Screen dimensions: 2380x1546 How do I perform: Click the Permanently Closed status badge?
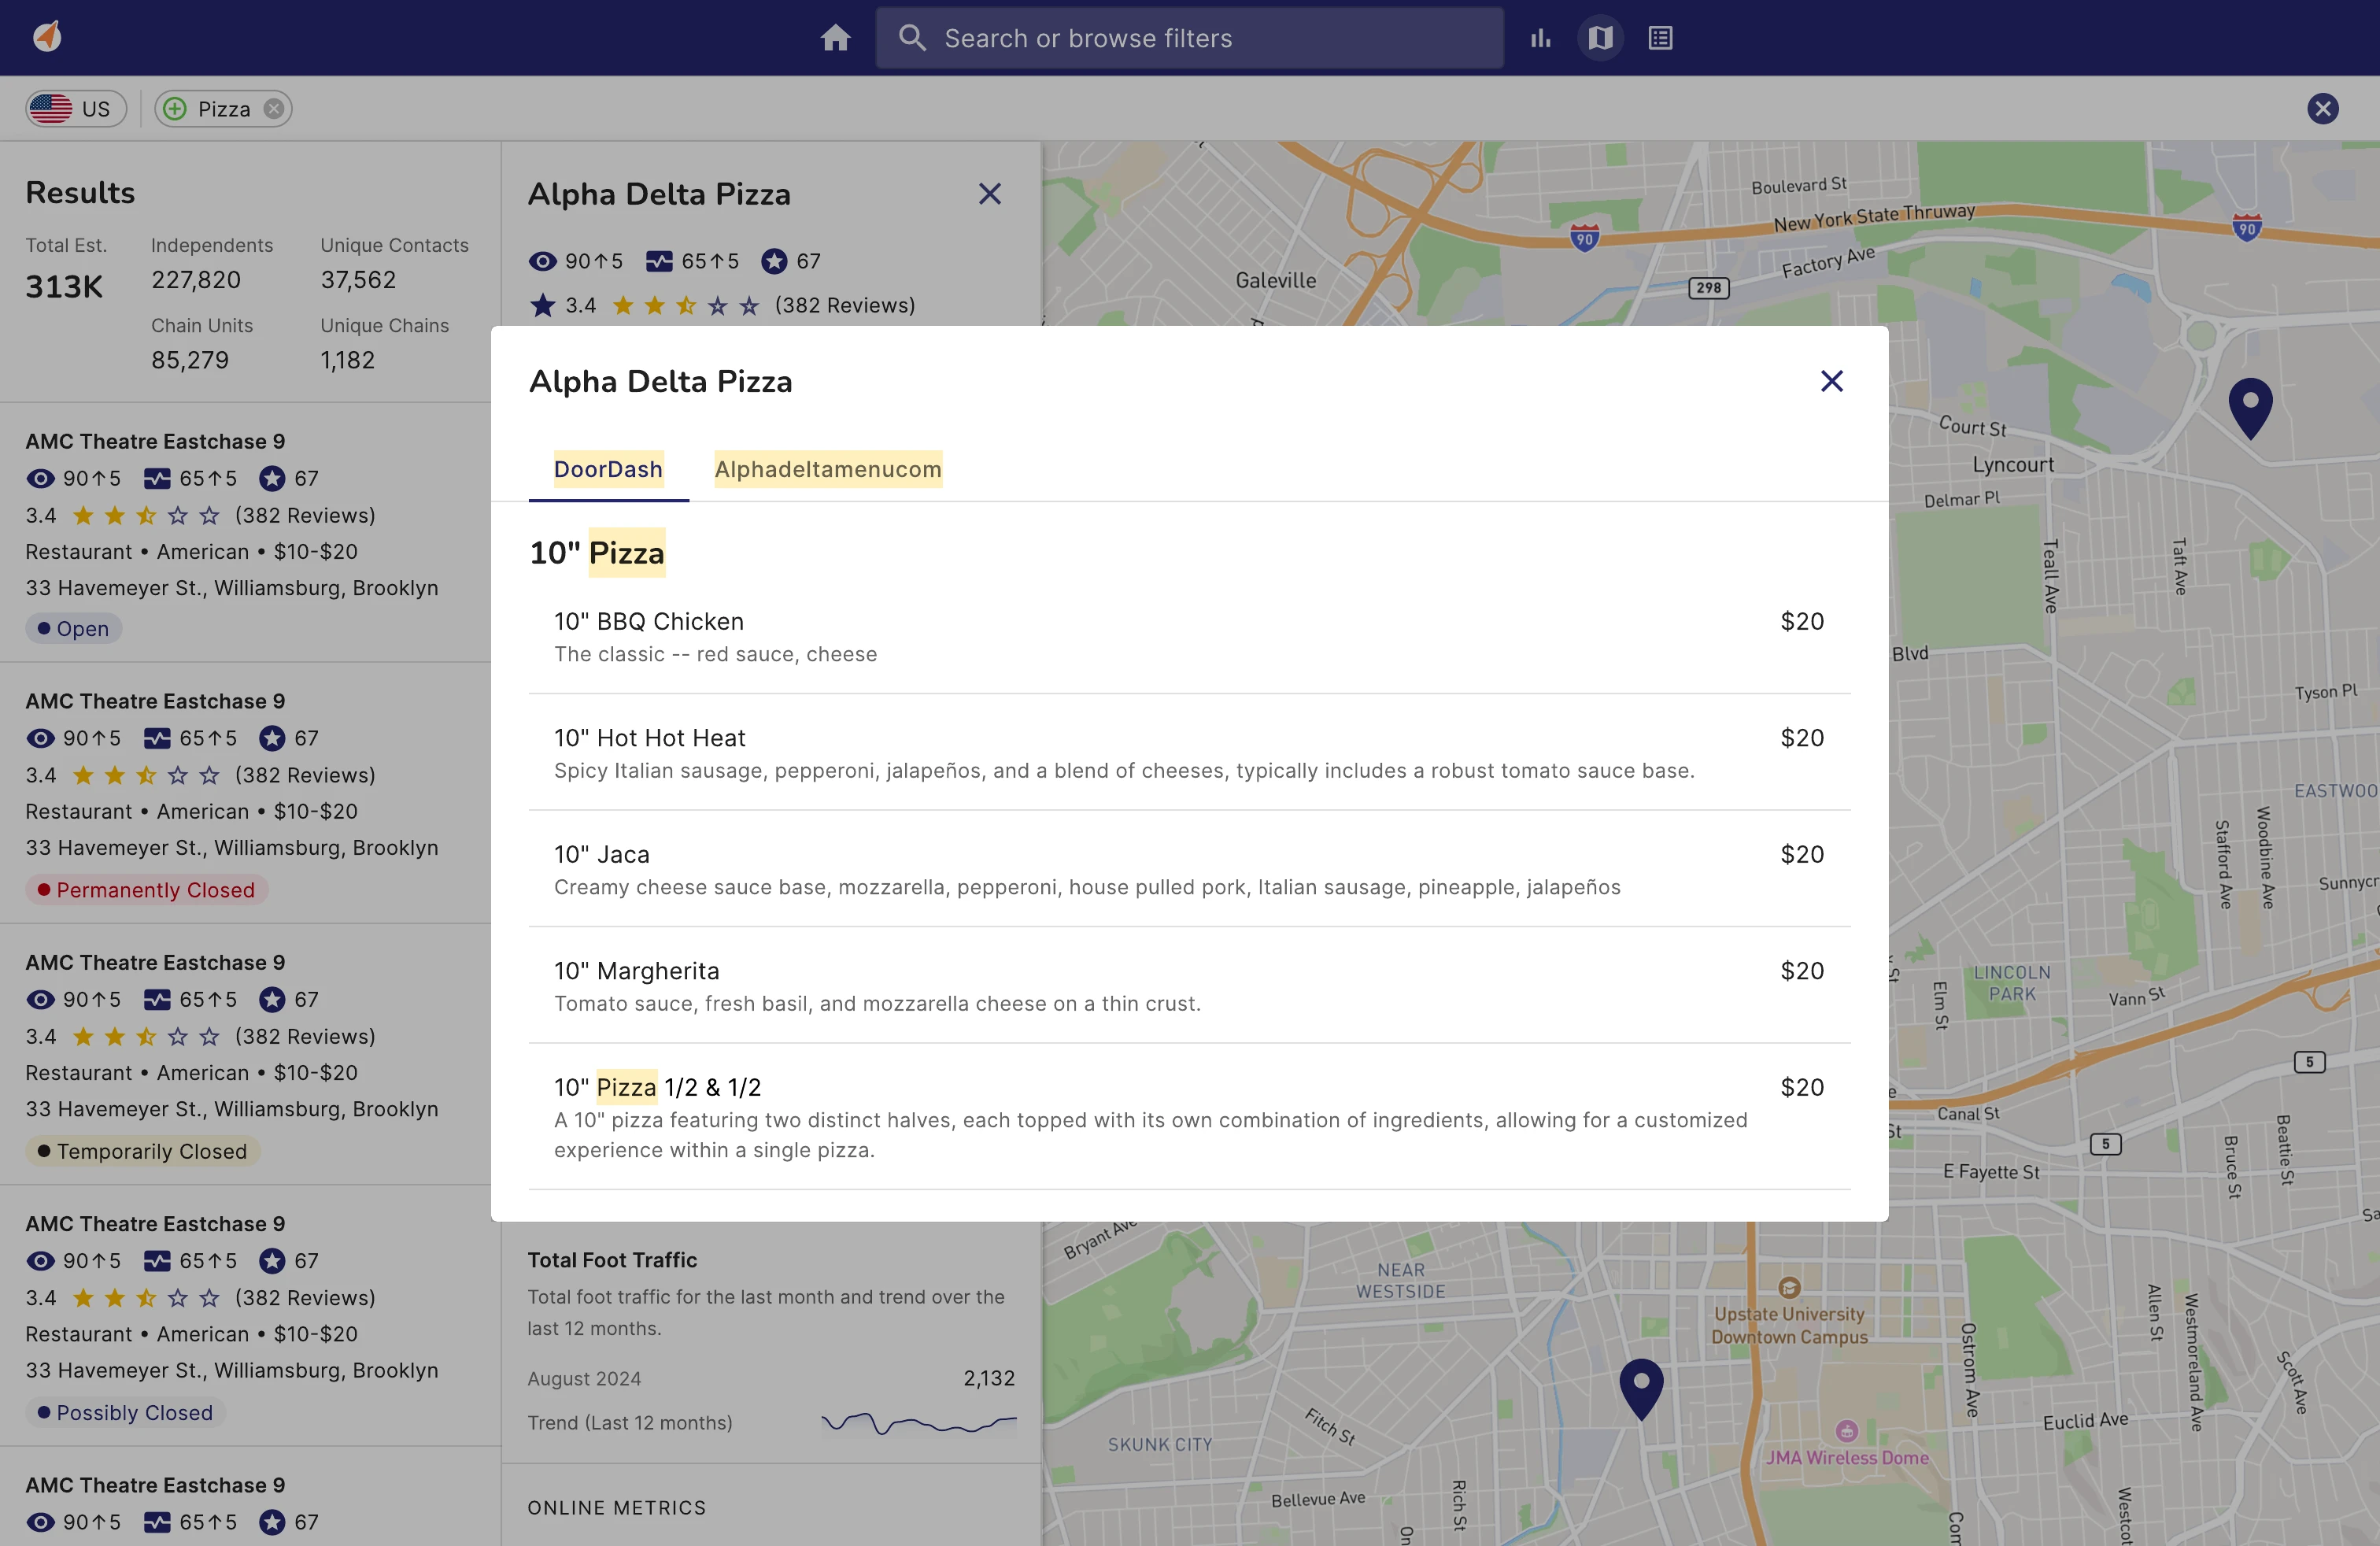pos(146,890)
